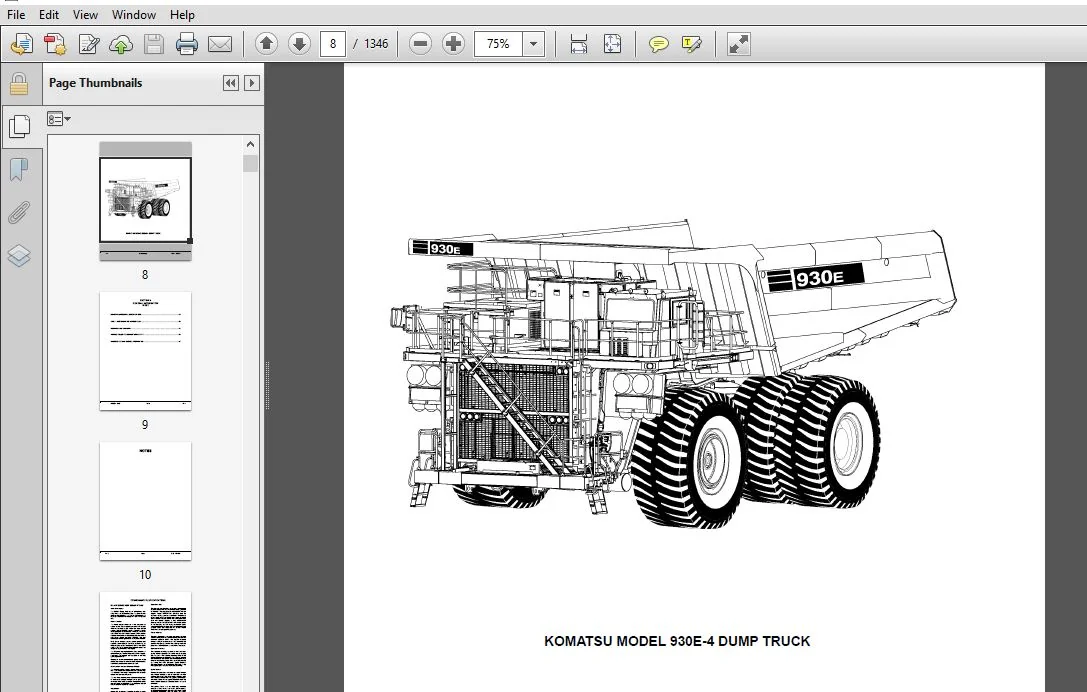Image resolution: width=1087 pixels, height=692 pixels.
Task: Open the View menu
Action: tap(85, 15)
